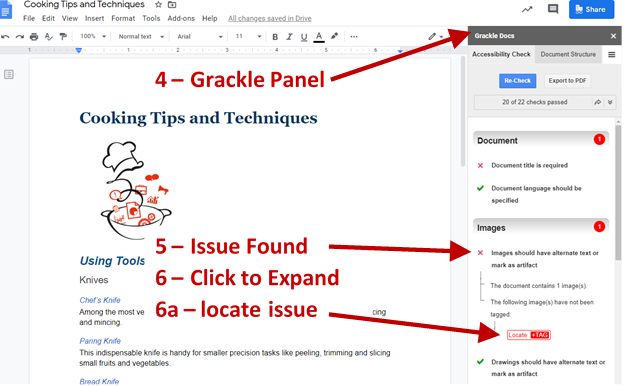The image size is (624, 386).
Task: Open the Arial font dropdown
Action: coord(200,37)
